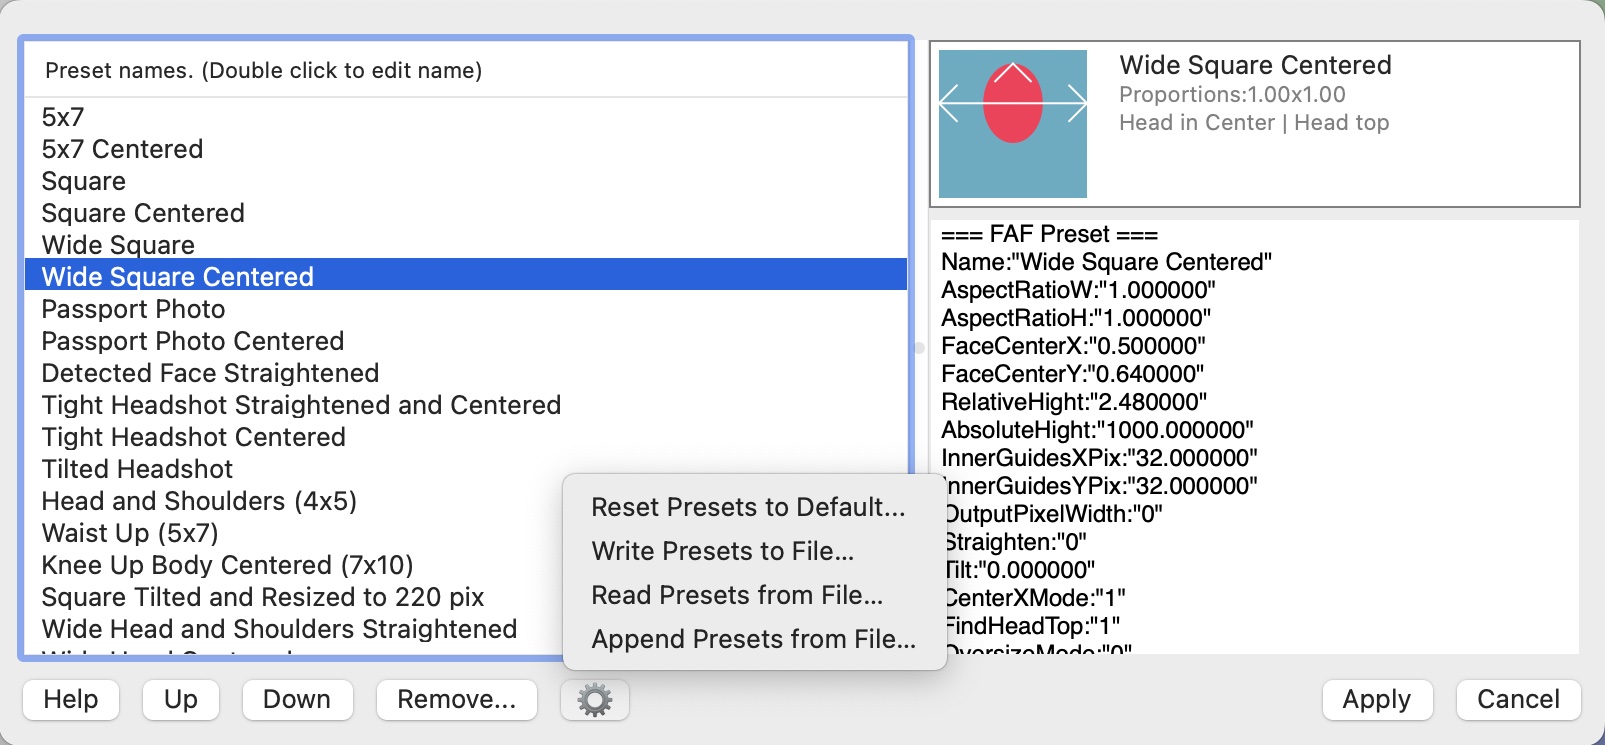Move the selected preset up

[180, 700]
